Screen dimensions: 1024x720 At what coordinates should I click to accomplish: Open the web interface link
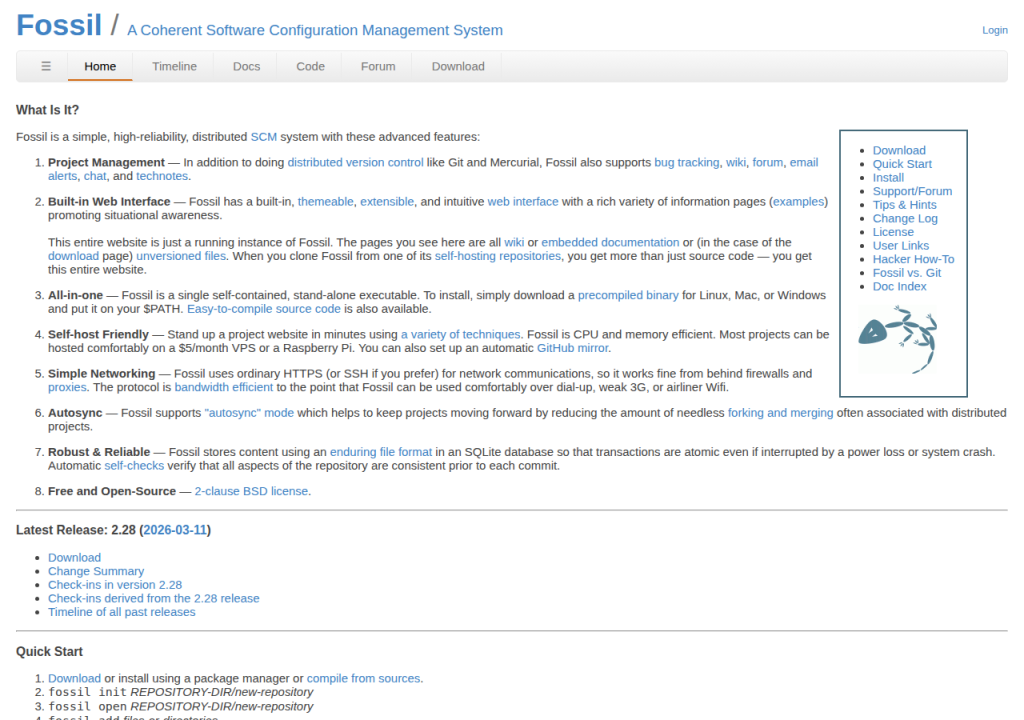point(522,201)
